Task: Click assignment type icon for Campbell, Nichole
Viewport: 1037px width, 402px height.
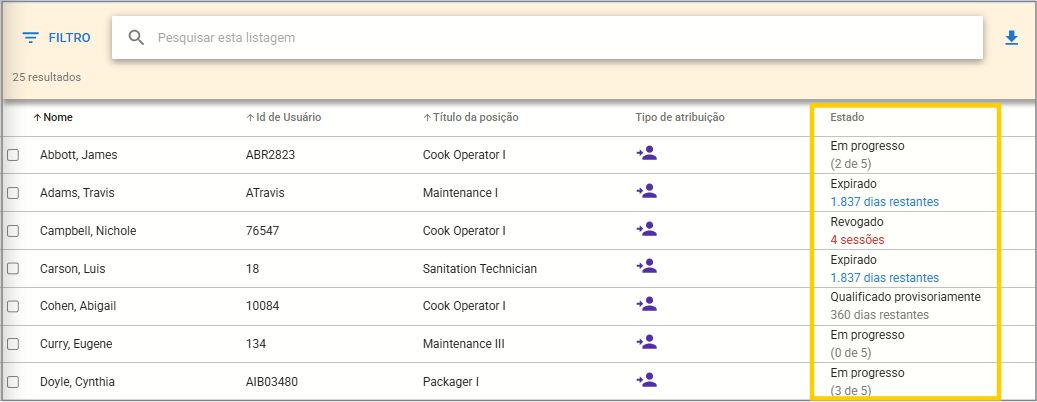Action: 646,230
